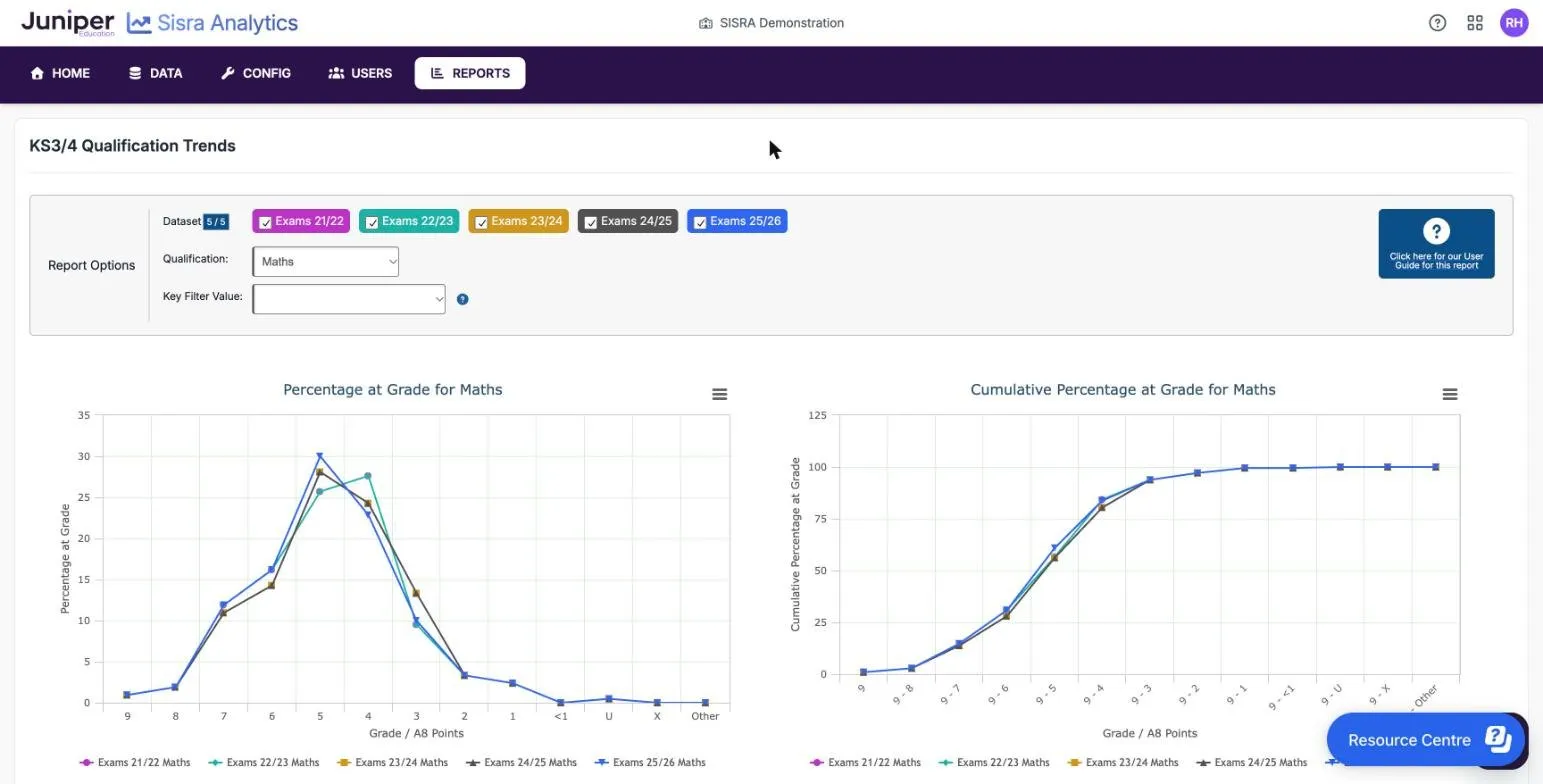Viewport: 1543px width, 784px height.
Task: Click the Resource Centre chat icon
Action: 1497,739
